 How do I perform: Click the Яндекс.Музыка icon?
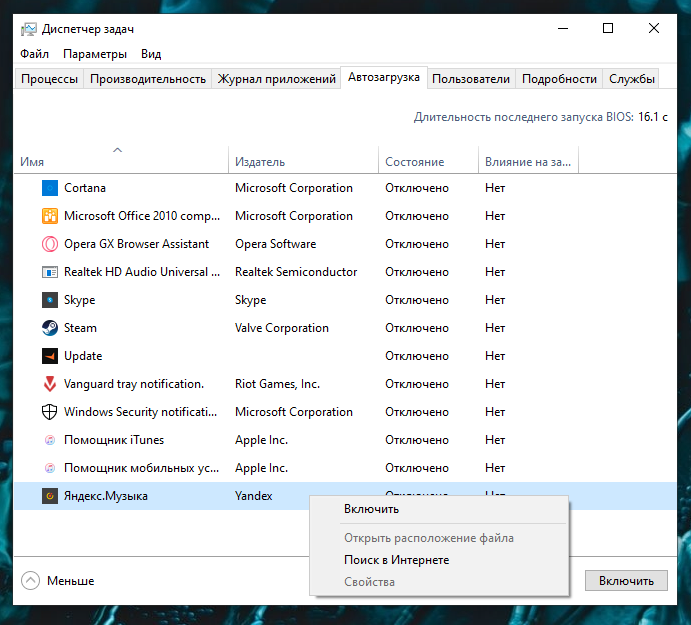click(x=50, y=496)
